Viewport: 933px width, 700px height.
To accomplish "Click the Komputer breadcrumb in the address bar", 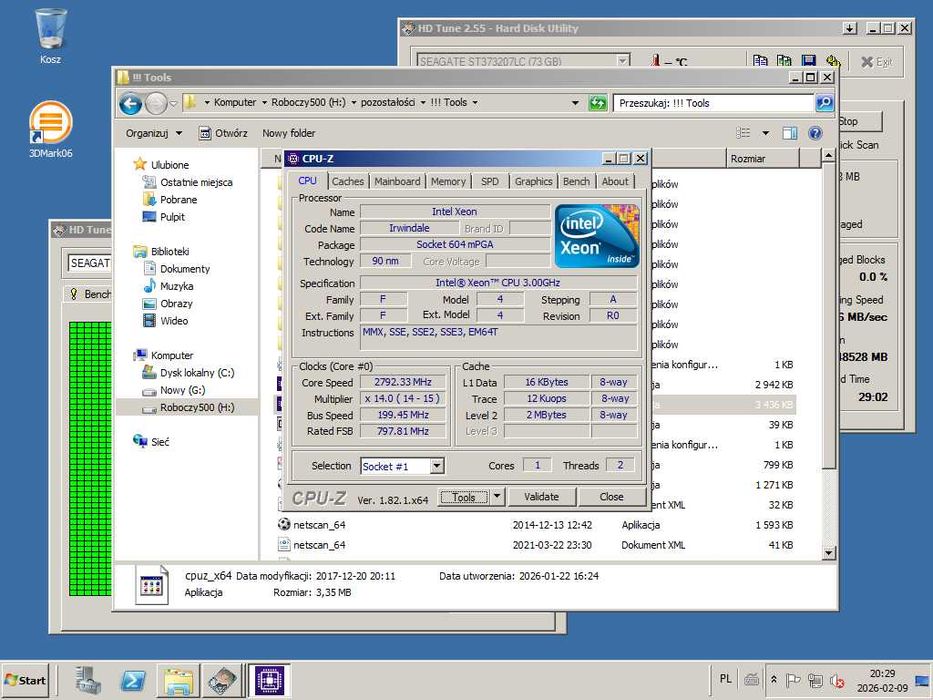I will [x=235, y=102].
